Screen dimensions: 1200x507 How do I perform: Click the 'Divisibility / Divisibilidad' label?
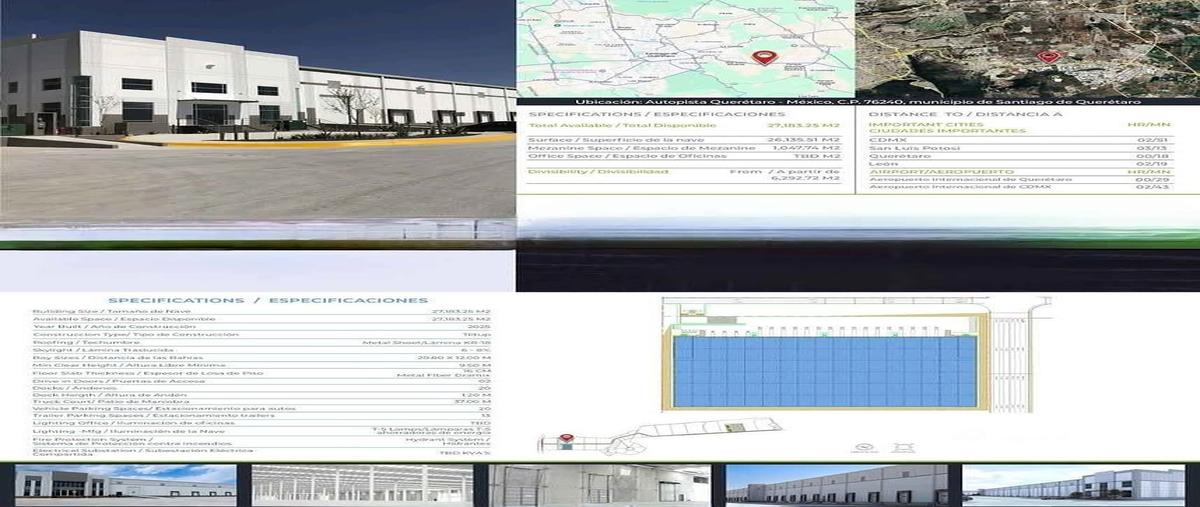pos(598,171)
